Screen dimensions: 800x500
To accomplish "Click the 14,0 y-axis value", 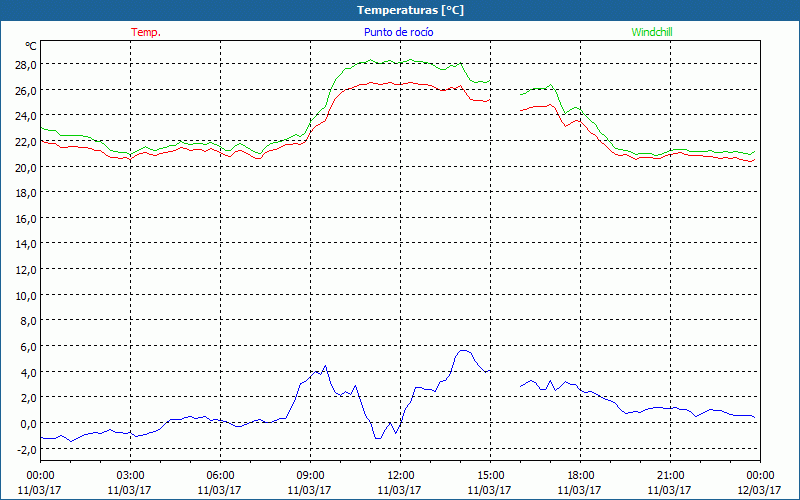I will tap(27, 244).
